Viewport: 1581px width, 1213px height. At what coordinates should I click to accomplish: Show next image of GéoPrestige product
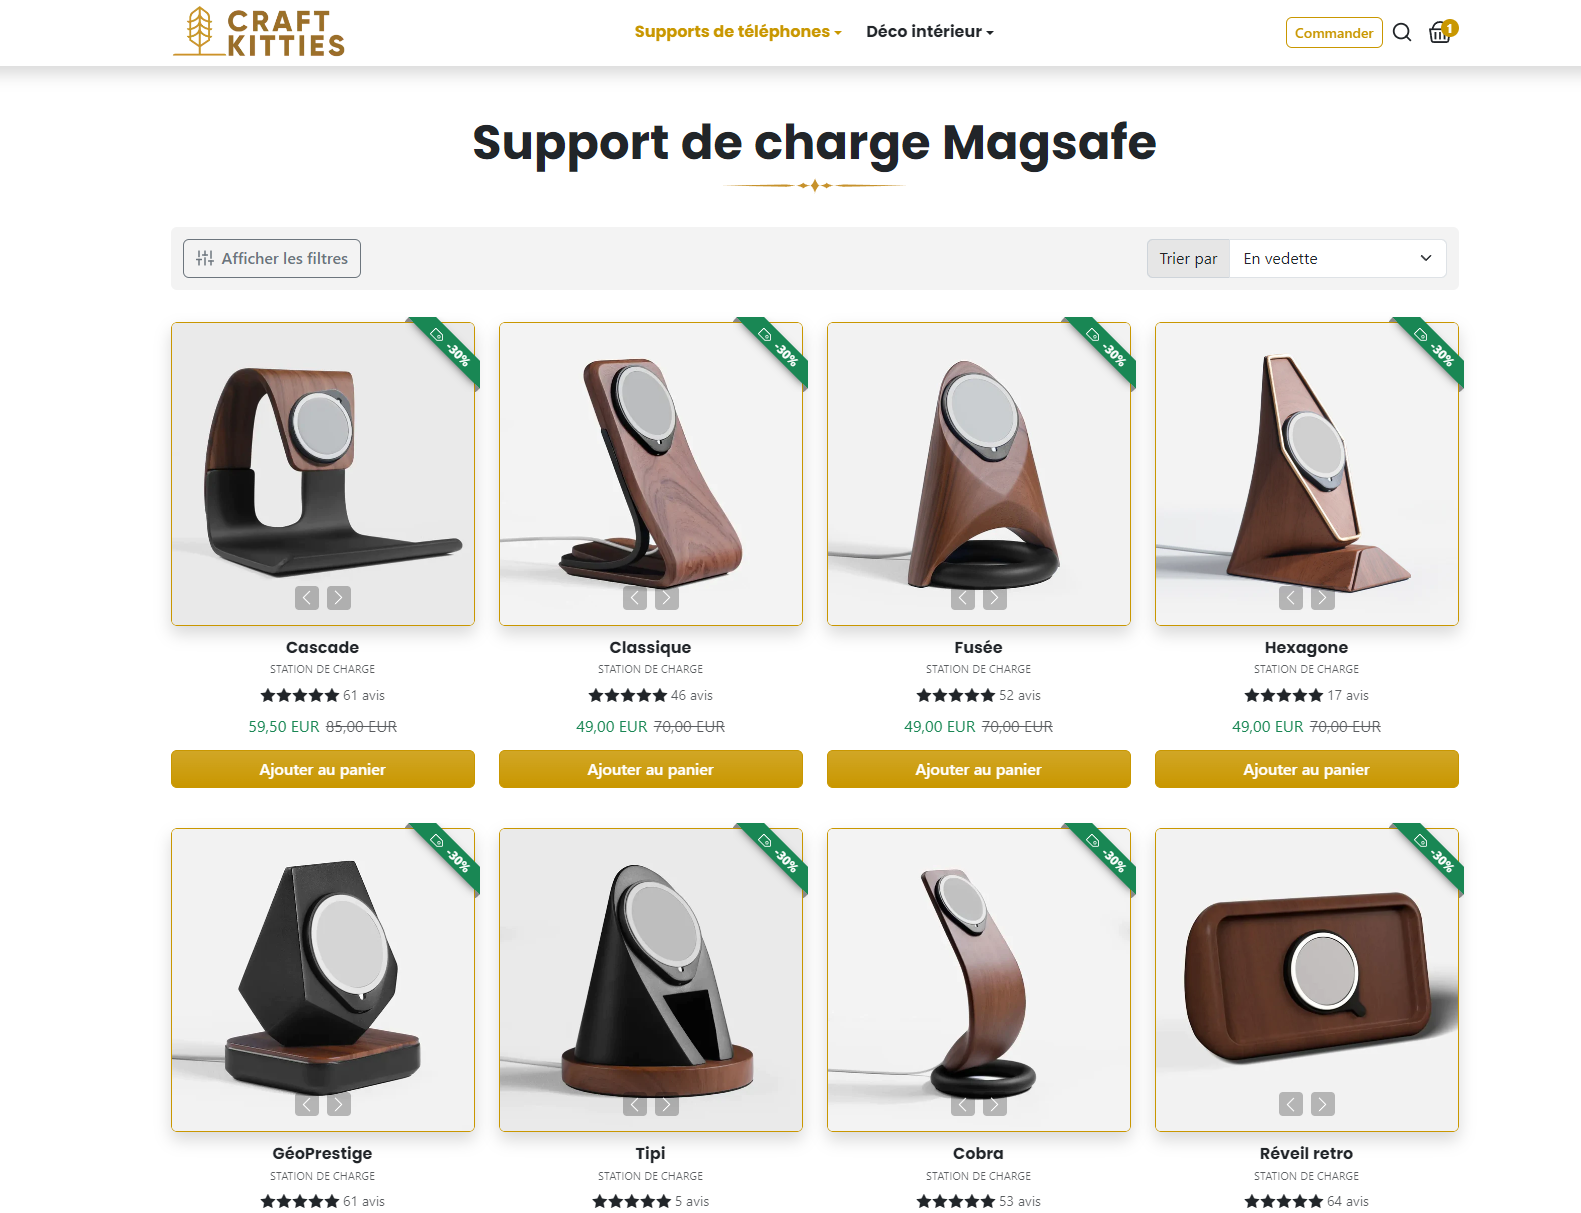[339, 1104]
